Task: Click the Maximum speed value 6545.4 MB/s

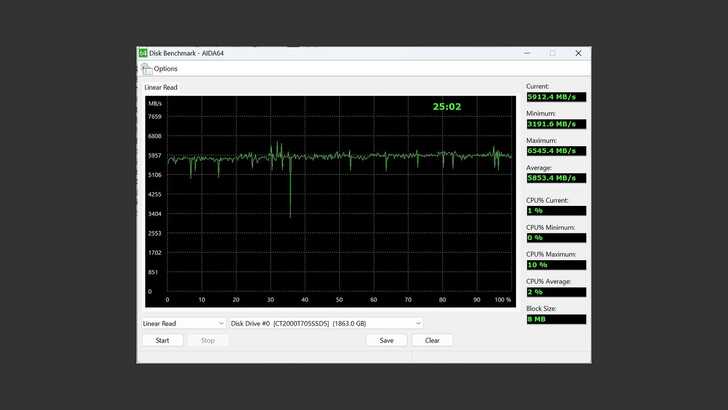Action: point(556,151)
